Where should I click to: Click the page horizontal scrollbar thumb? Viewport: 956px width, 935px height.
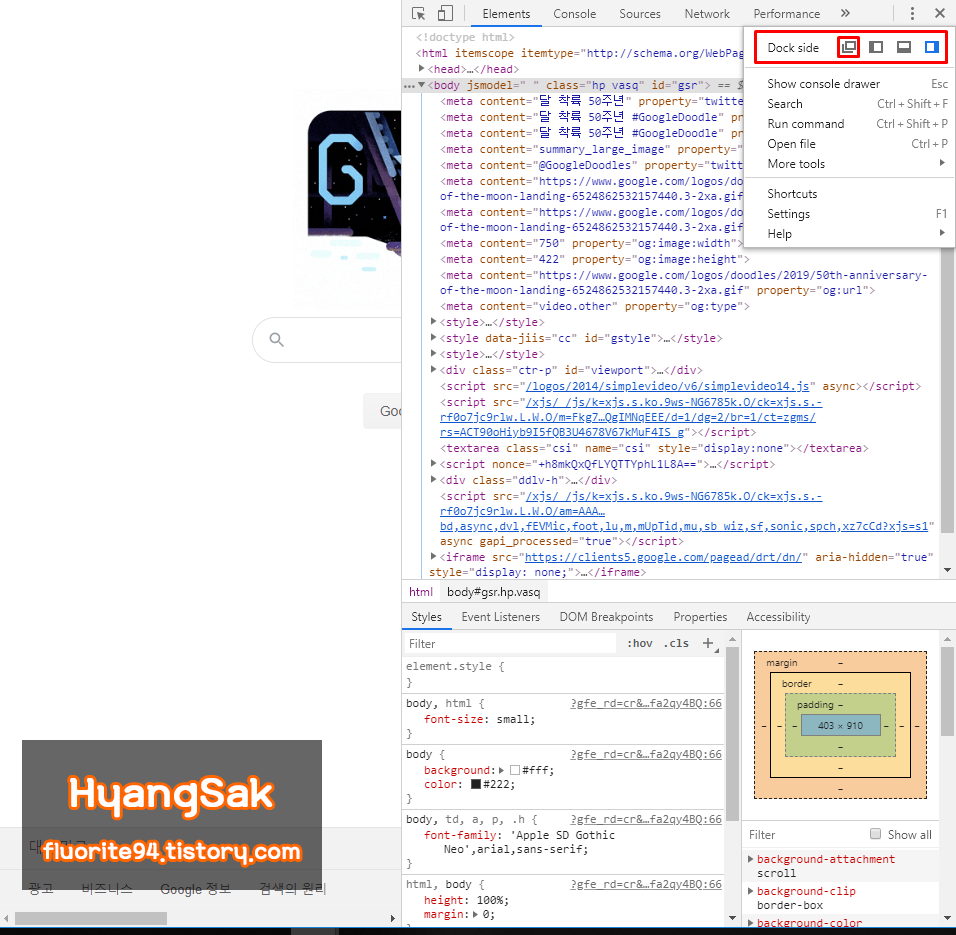point(91,918)
